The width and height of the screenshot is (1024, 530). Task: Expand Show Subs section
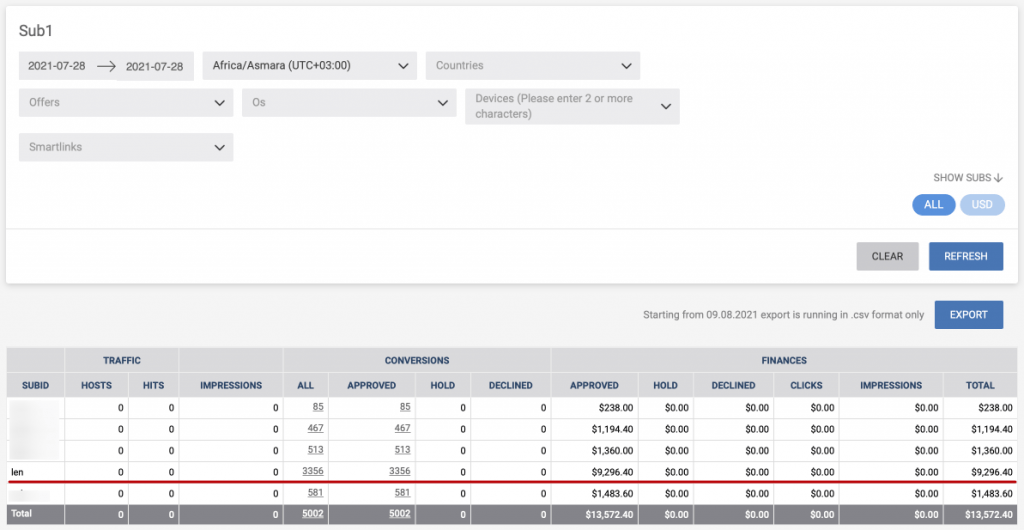(x=967, y=178)
